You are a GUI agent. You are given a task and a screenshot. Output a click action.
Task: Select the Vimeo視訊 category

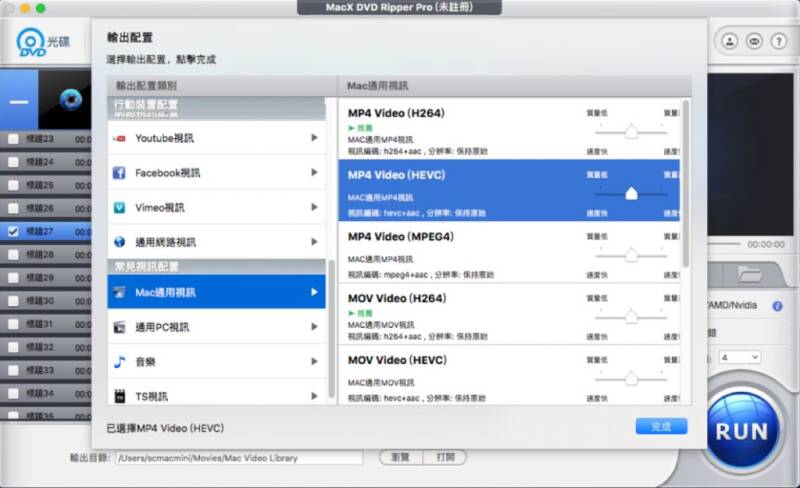[x=216, y=207]
